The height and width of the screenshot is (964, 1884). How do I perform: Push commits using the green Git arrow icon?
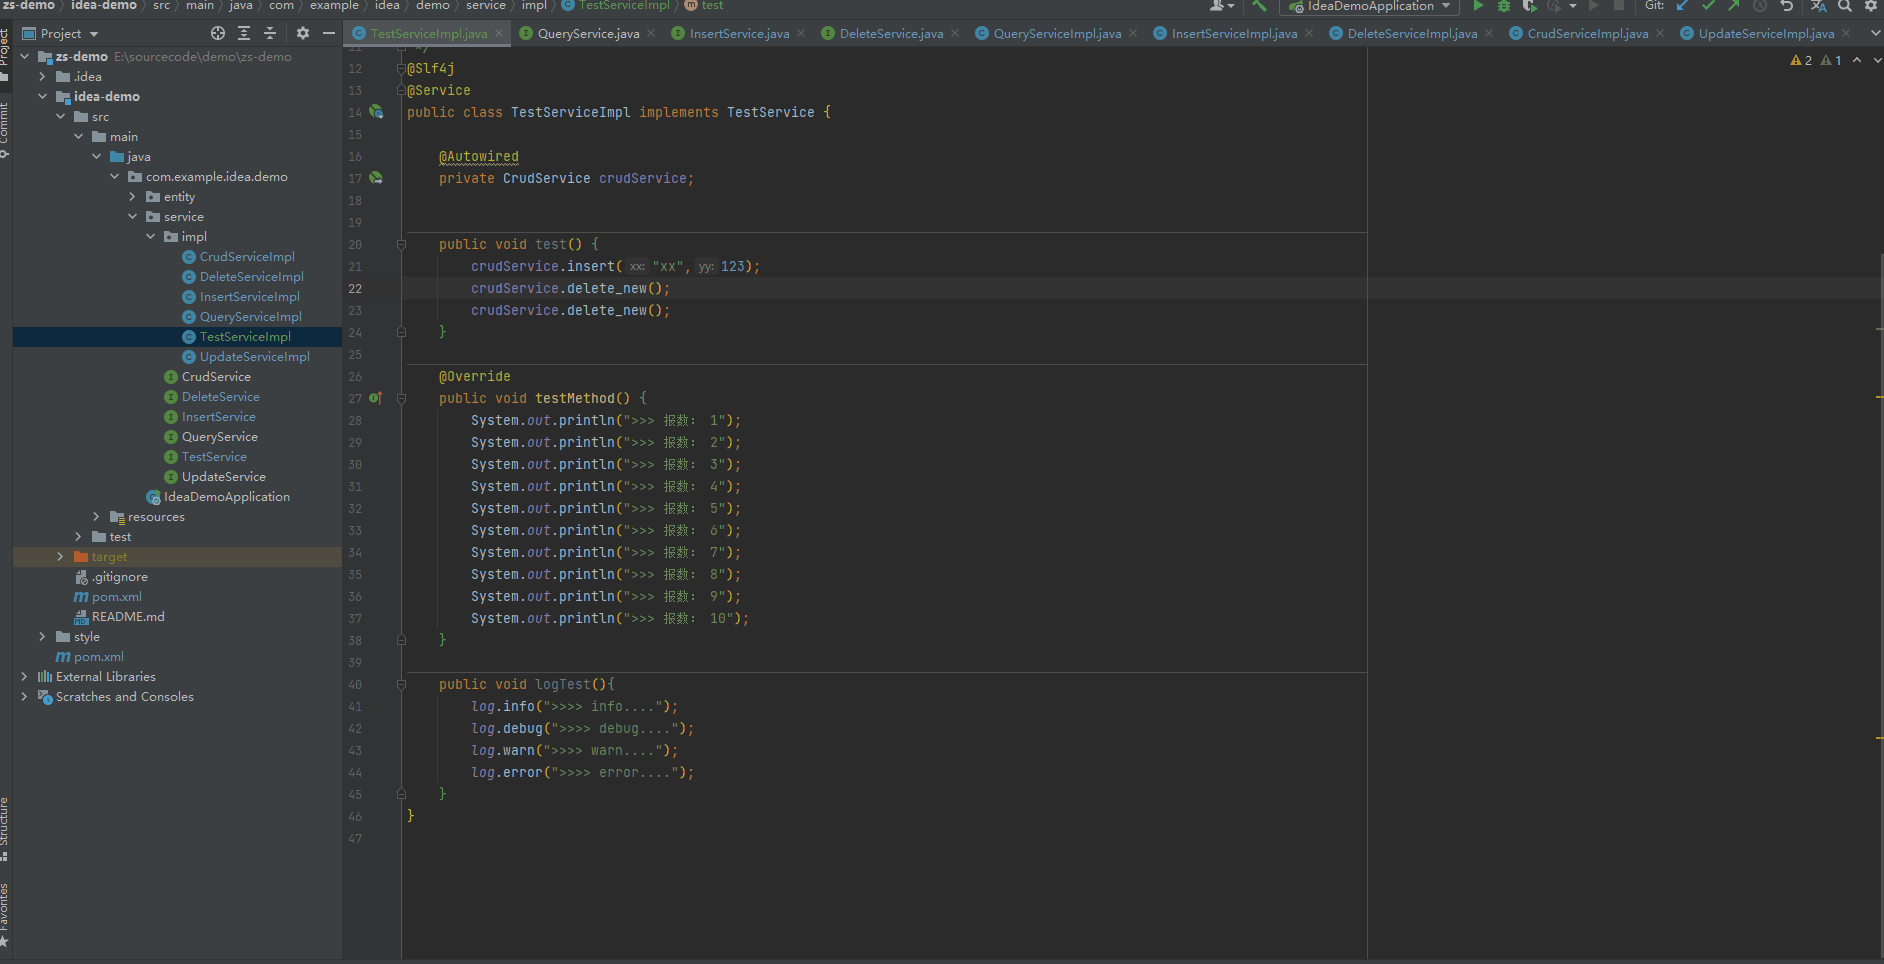point(1732,7)
